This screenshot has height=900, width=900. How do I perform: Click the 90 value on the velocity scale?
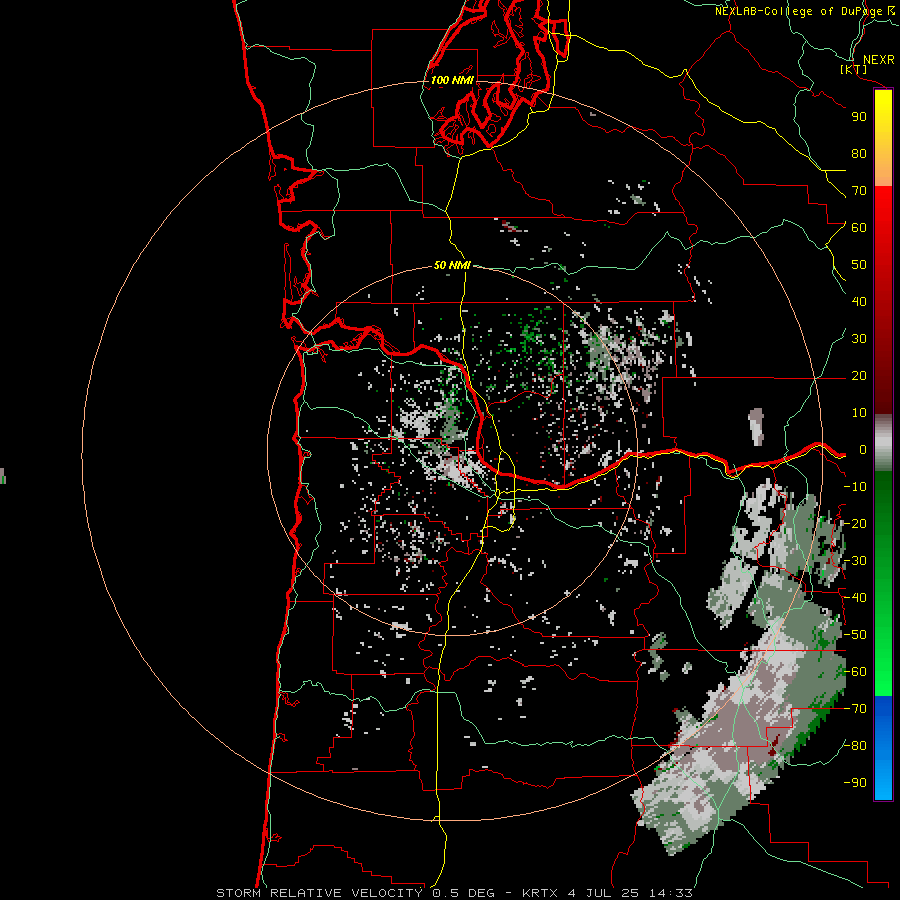coord(859,117)
